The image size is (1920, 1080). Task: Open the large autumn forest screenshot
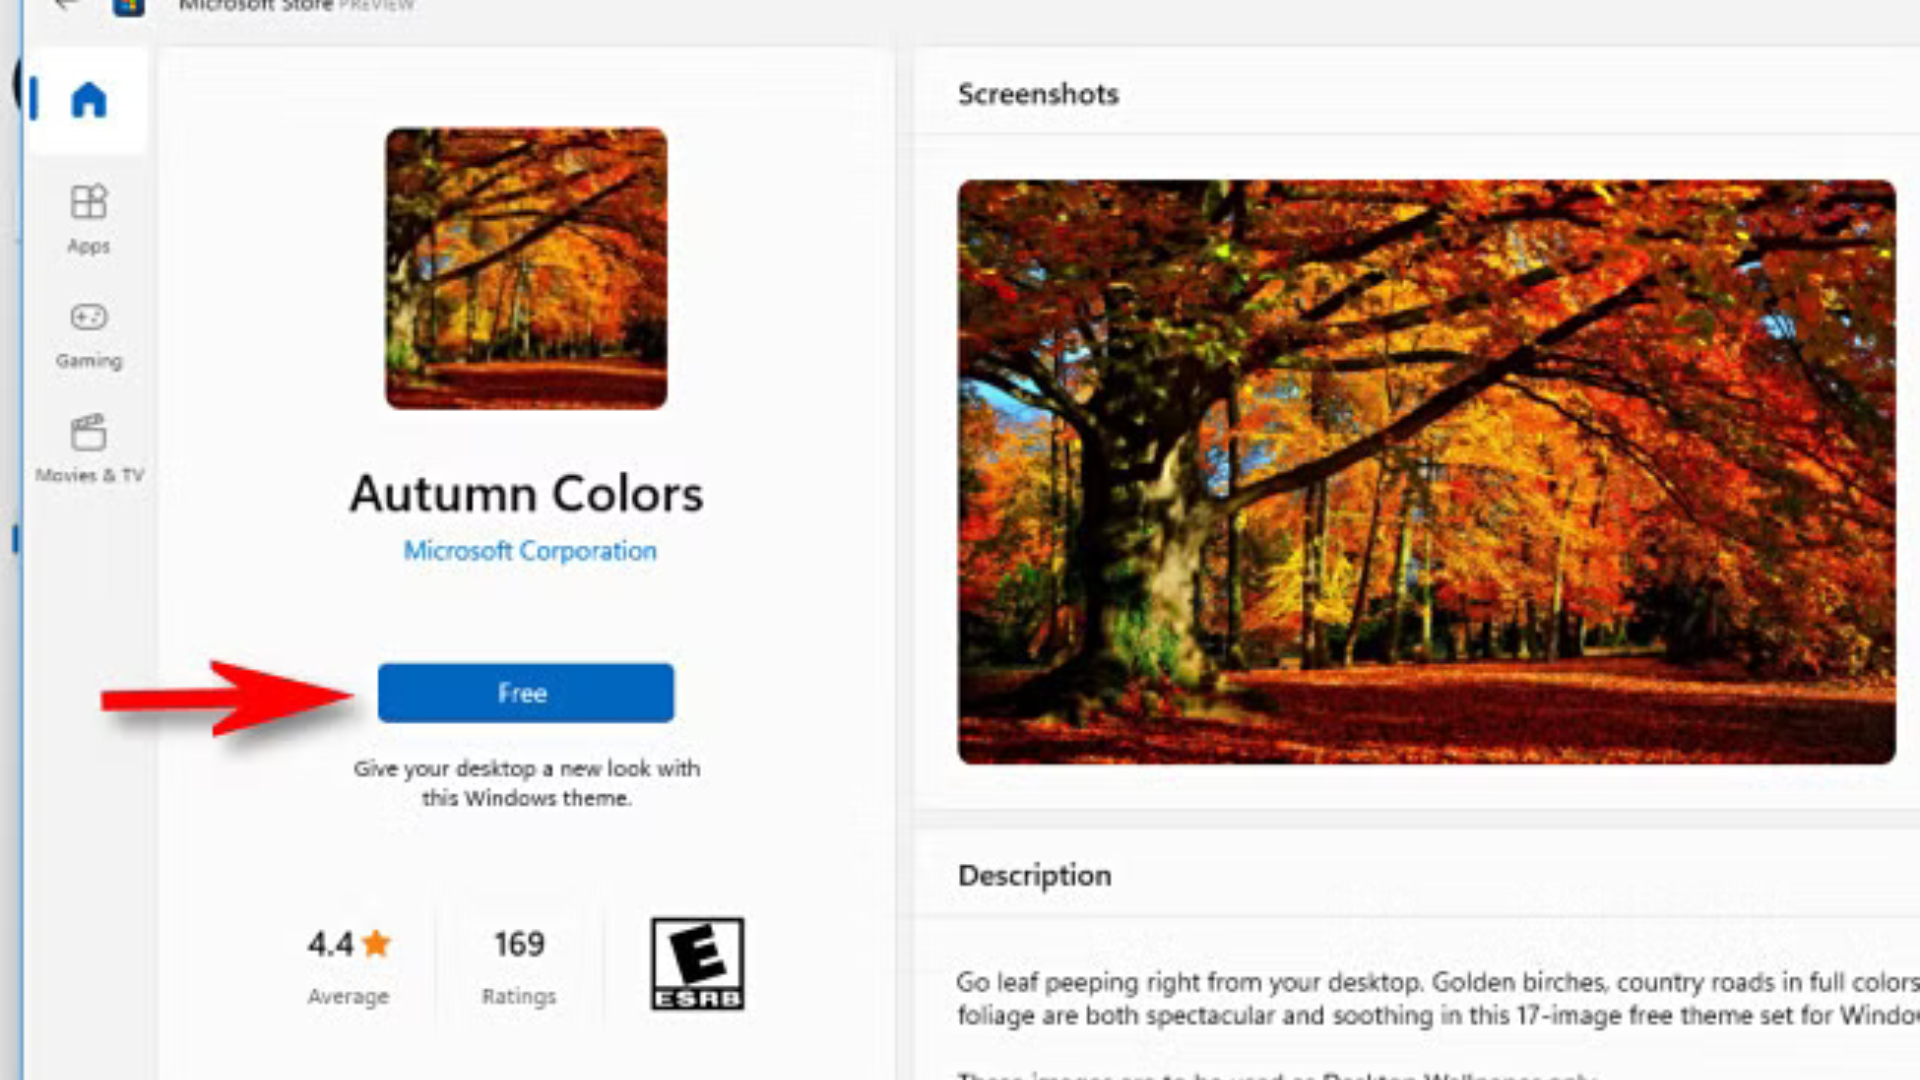[x=1426, y=472]
